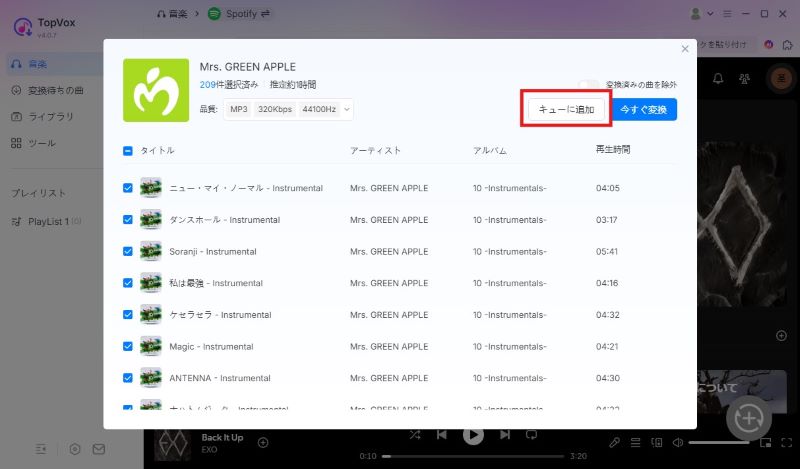Click the Back It Up song title
The image size is (800, 469).
[x=222, y=437]
